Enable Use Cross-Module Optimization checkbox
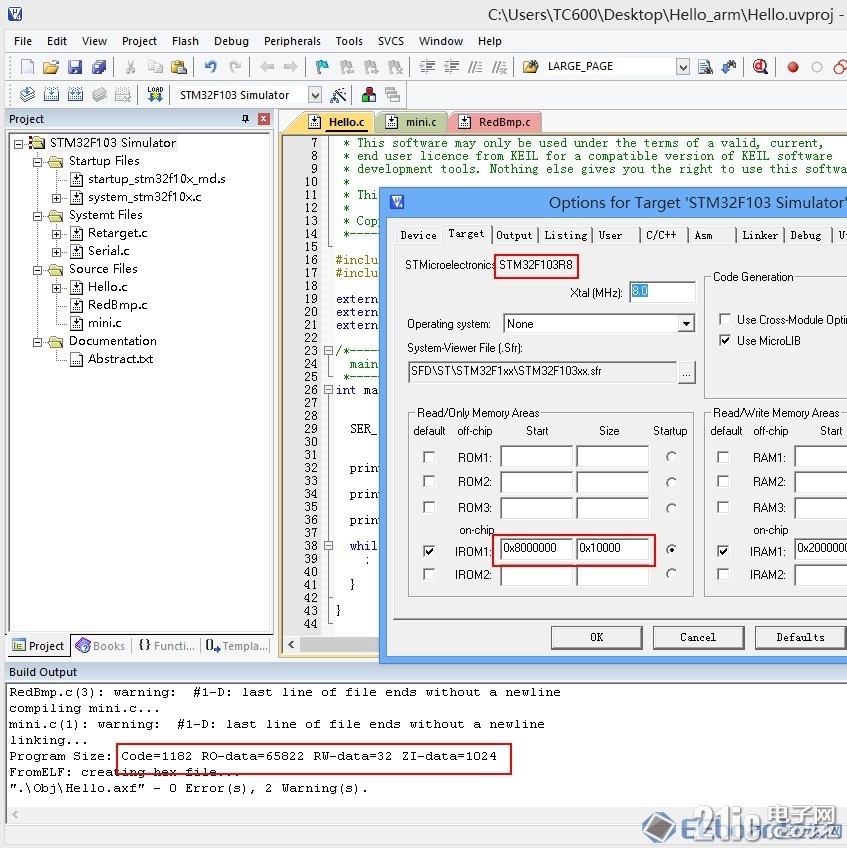847x848 pixels. tap(725, 319)
